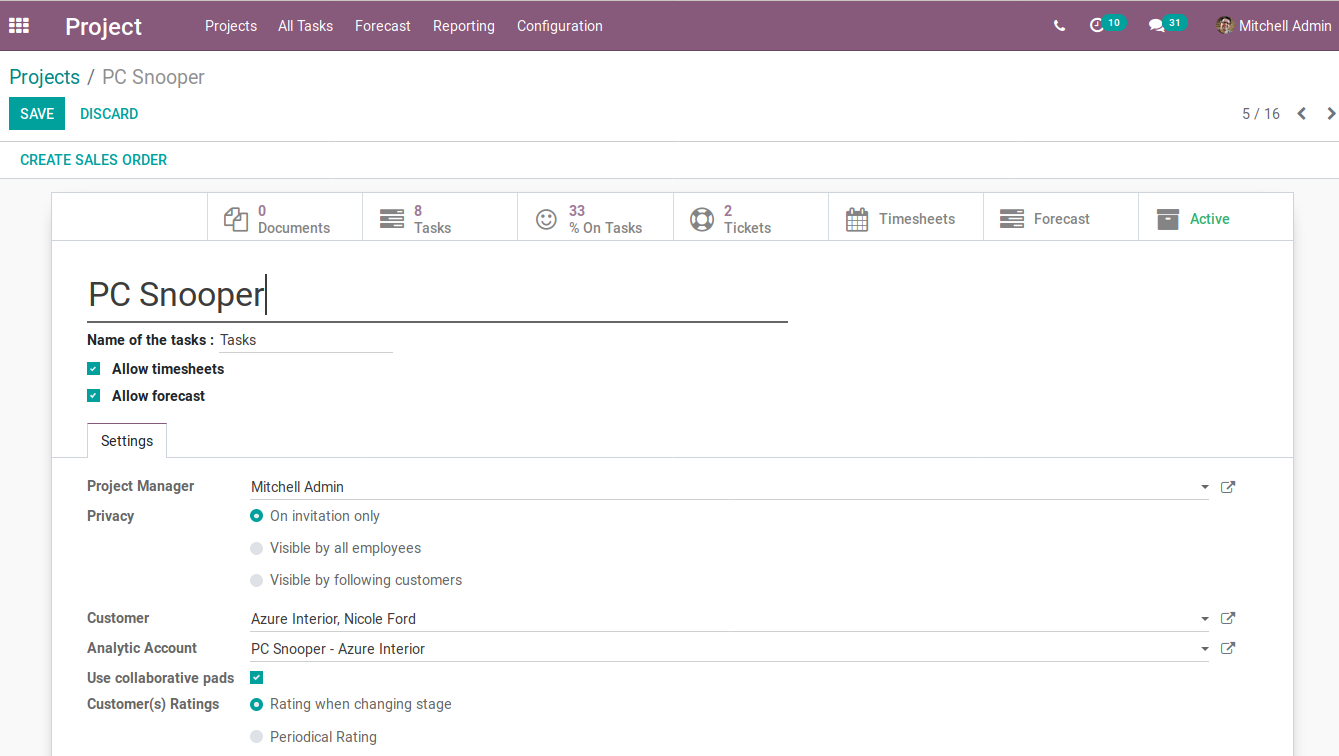Open the Forecast stat icon
Viewport: 1339px width, 756px height.
click(x=1012, y=219)
